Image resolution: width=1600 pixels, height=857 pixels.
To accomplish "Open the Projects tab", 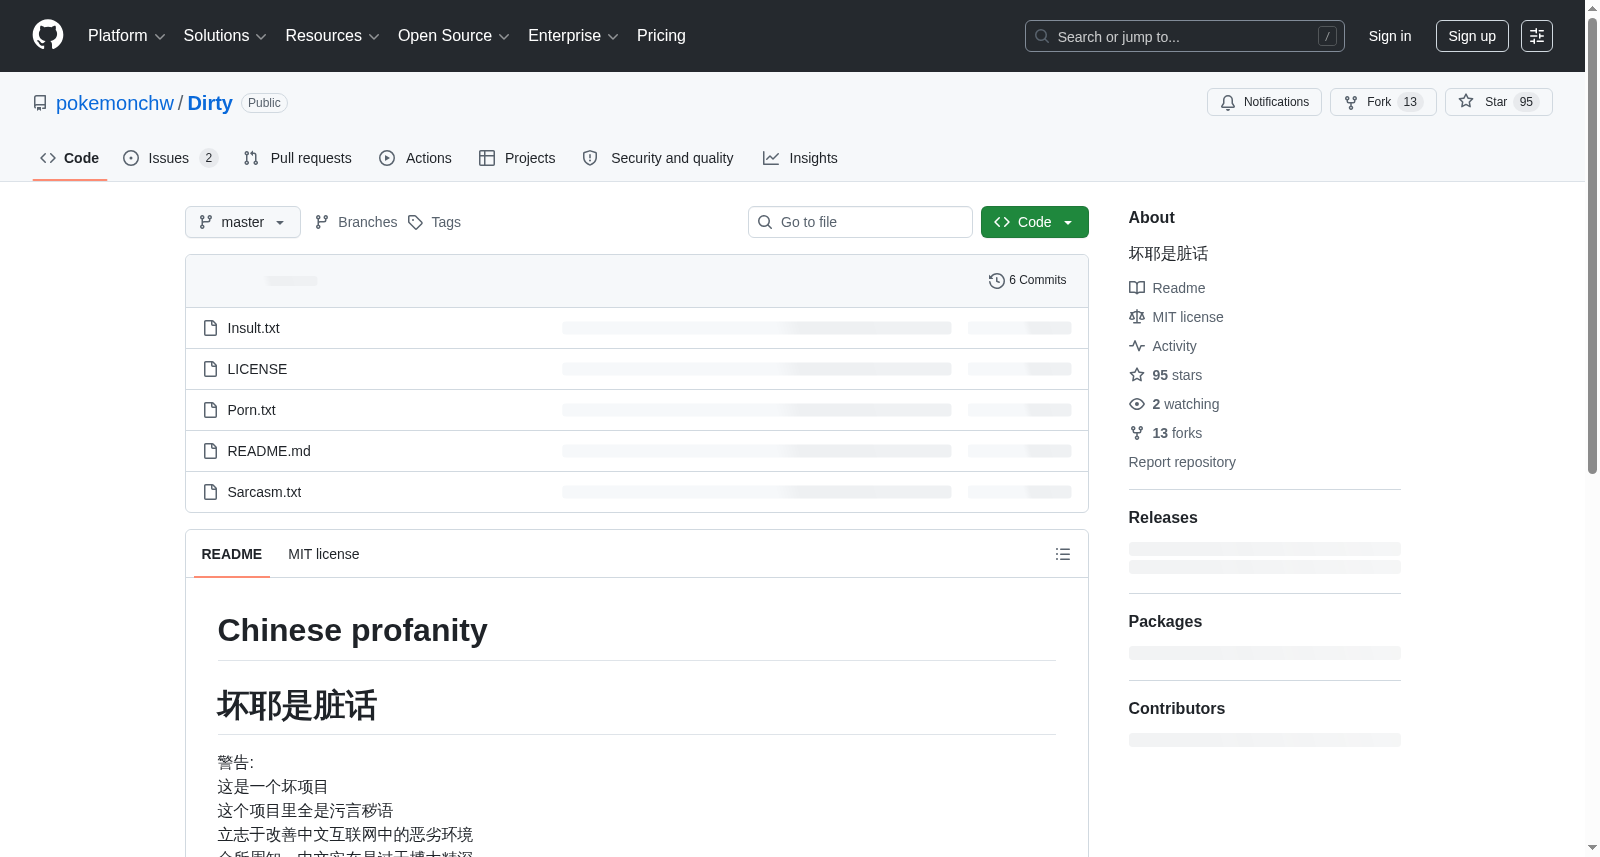I will 517,158.
